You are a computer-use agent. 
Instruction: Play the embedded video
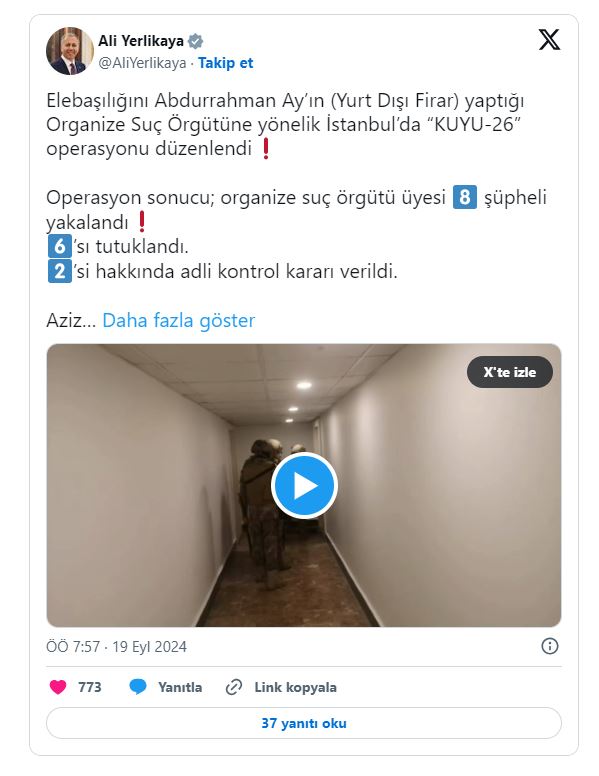pyautogui.click(x=304, y=485)
